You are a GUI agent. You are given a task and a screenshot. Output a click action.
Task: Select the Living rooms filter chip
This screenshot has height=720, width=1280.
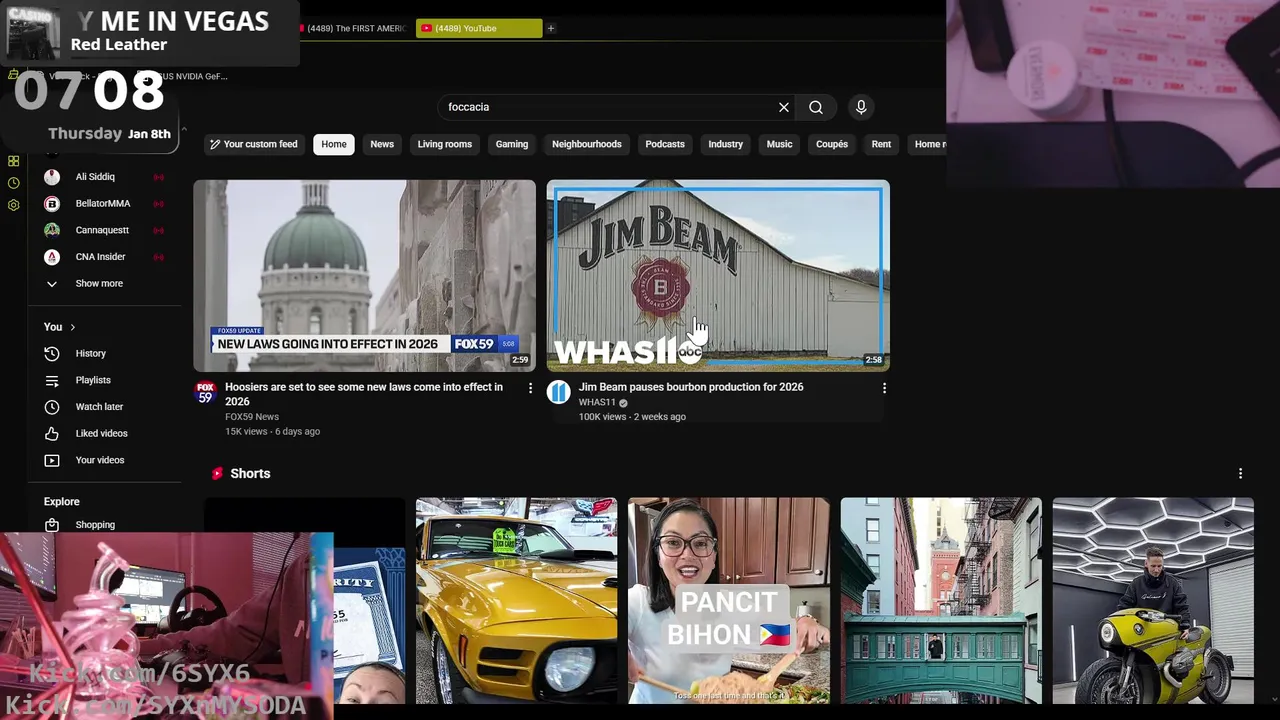[445, 144]
